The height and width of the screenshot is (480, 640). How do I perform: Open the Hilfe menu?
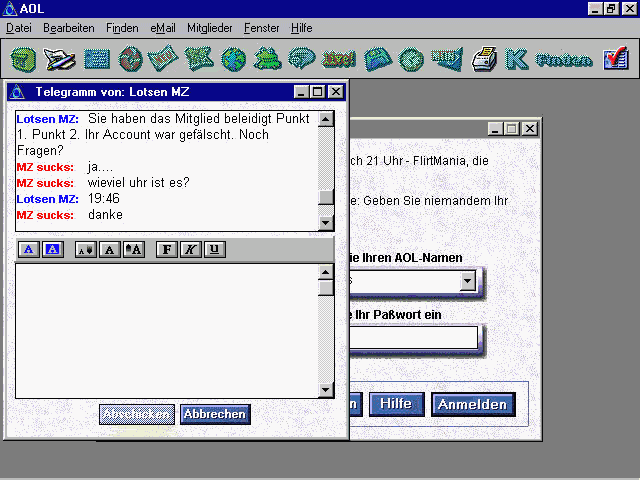pyautogui.click(x=302, y=28)
